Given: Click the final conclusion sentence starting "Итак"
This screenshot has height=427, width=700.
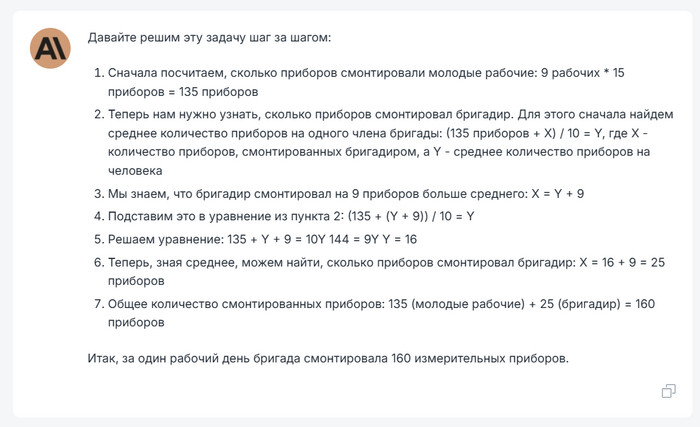Looking at the screenshot, I should (328, 357).
